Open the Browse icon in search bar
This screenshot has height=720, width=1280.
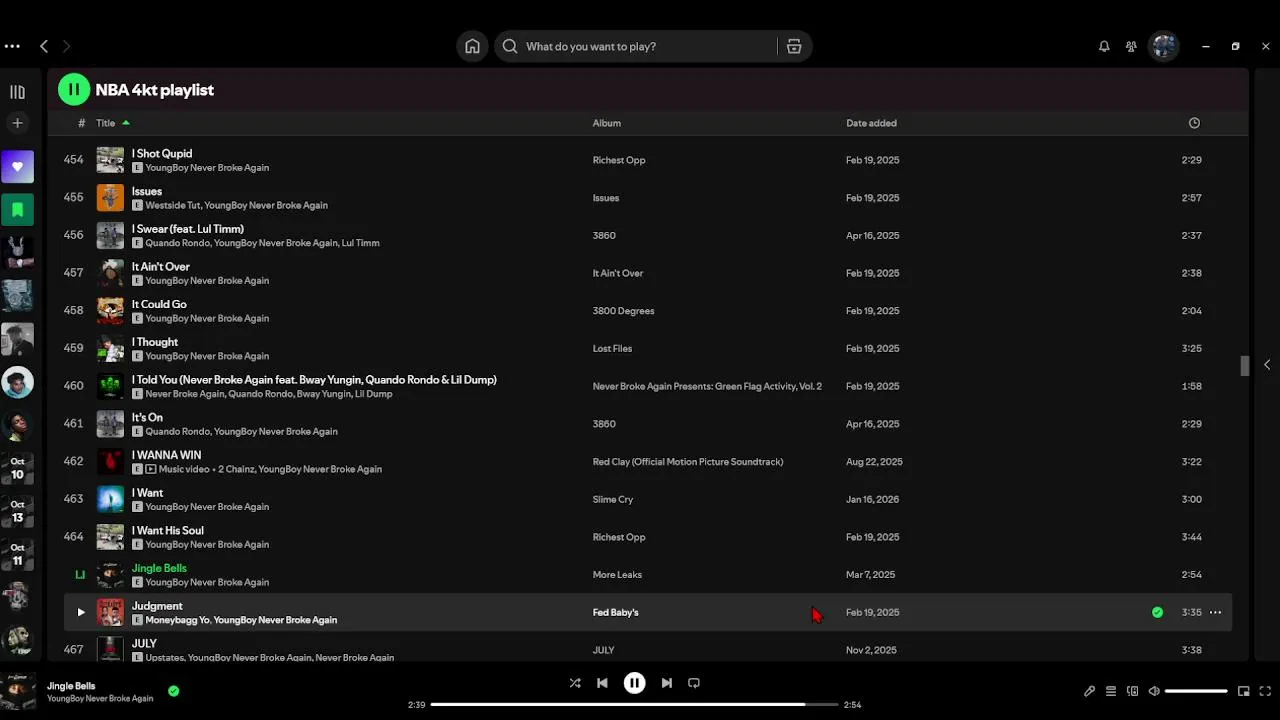click(x=794, y=46)
